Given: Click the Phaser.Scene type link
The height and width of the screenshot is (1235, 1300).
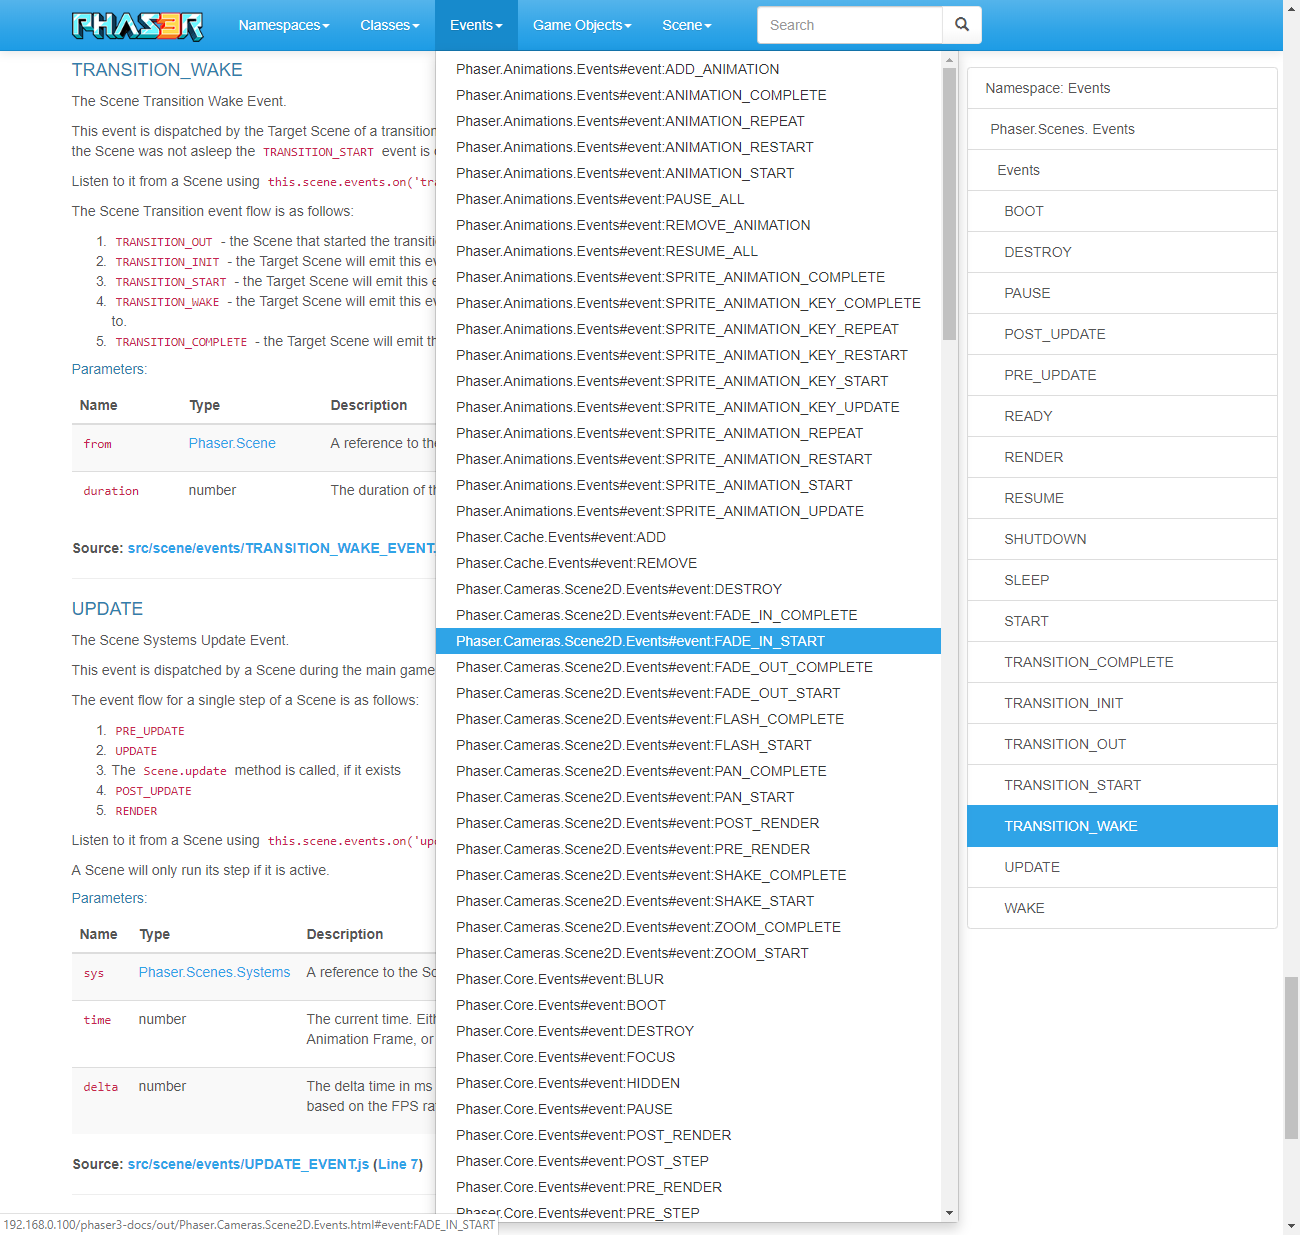Looking at the screenshot, I should [x=231, y=442].
